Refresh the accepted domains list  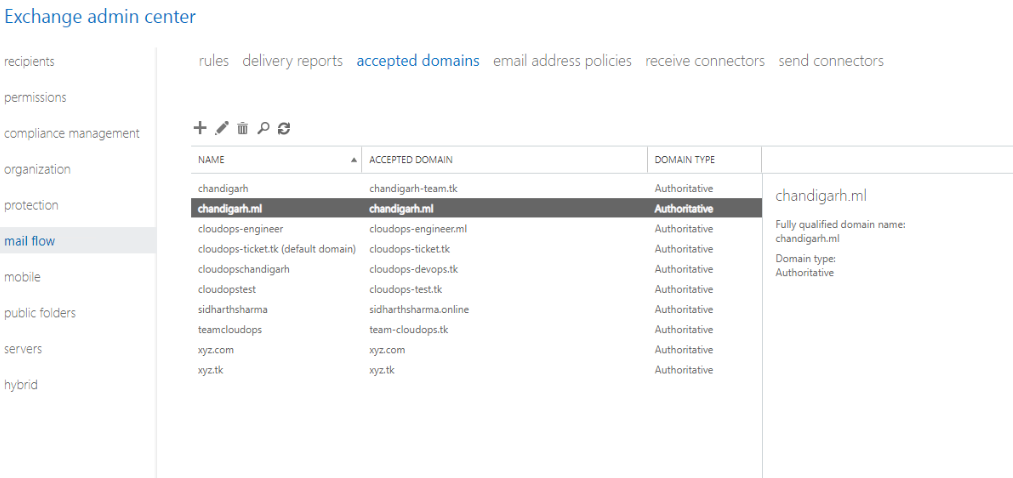click(x=284, y=129)
